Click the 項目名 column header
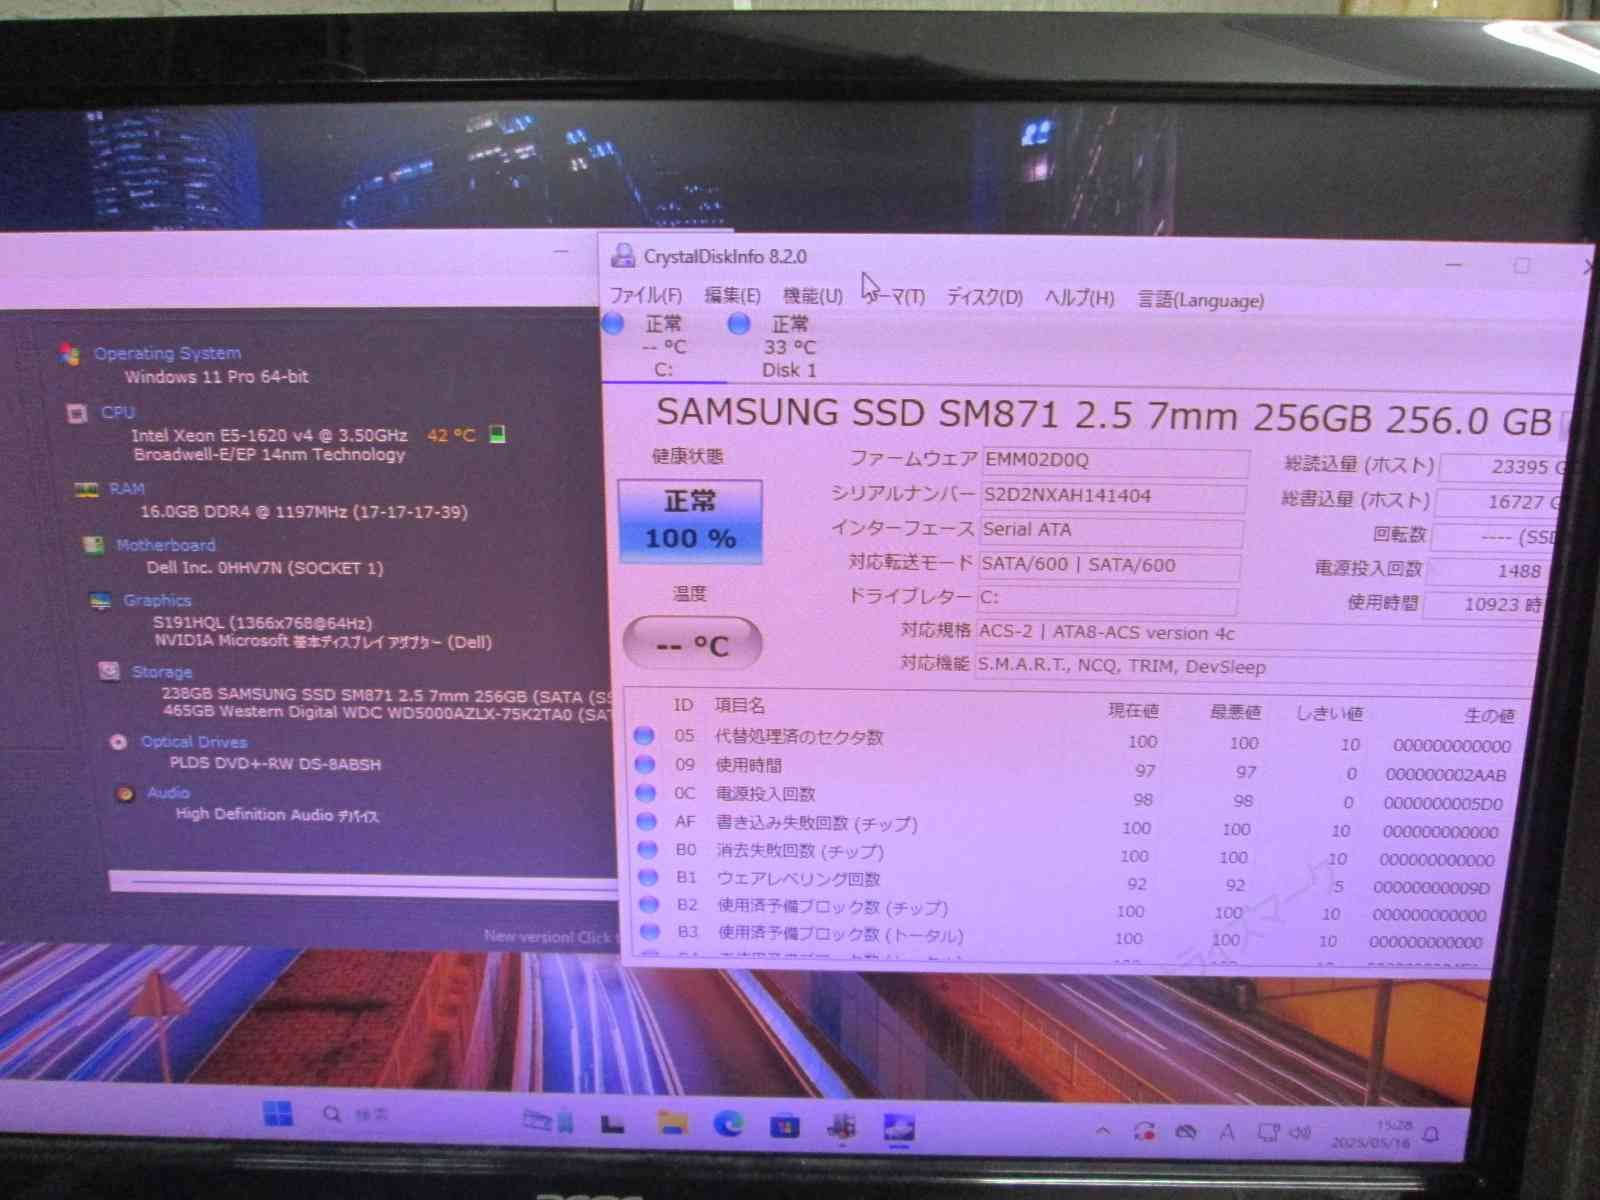1600x1200 pixels. click(x=739, y=705)
